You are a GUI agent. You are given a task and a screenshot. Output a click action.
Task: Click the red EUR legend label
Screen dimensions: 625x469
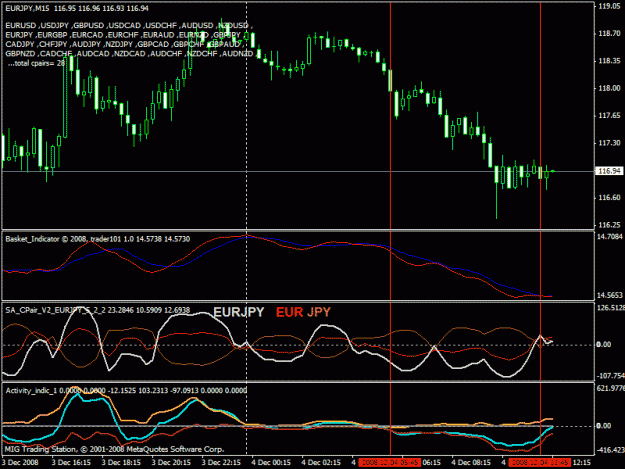[x=290, y=312]
